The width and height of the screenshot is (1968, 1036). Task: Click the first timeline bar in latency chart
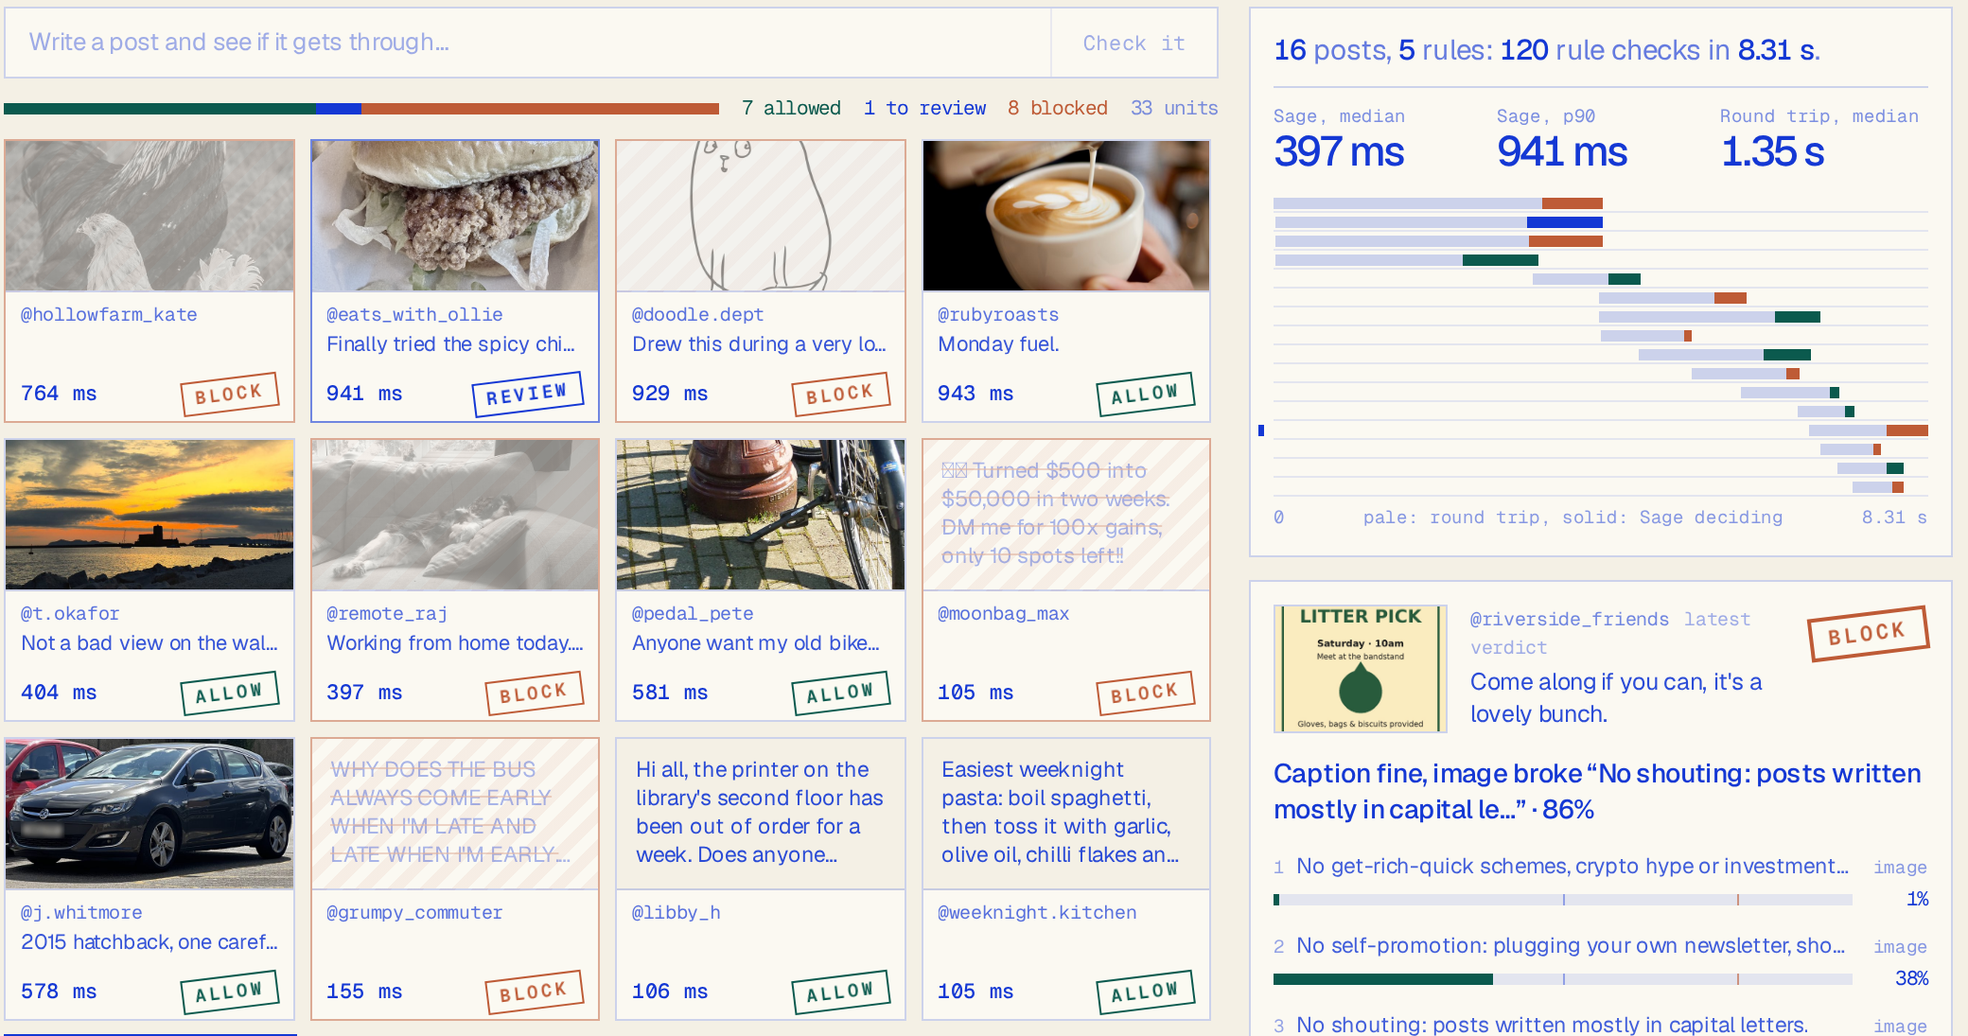pyautogui.click(x=1438, y=204)
